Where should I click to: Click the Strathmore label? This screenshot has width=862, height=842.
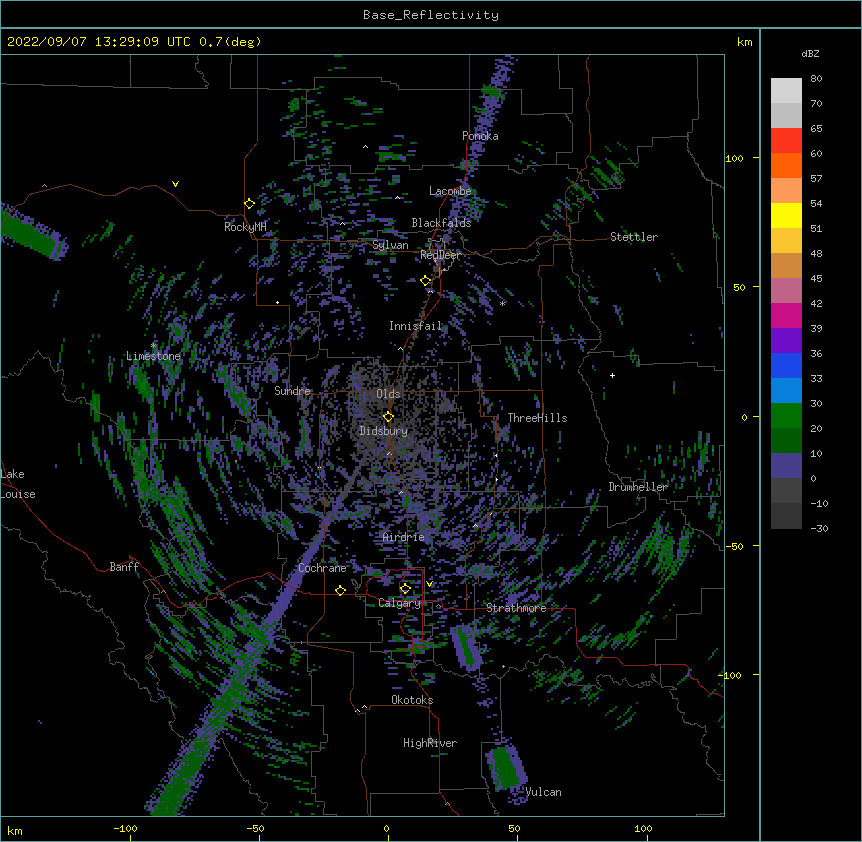(516, 608)
